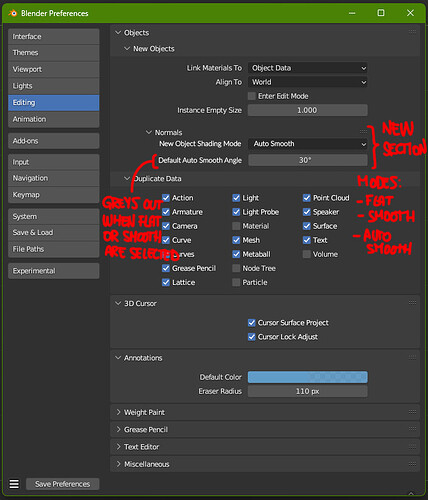The image size is (428, 500).
Task: Collapse the Normals subpanel
Action: (149, 132)
